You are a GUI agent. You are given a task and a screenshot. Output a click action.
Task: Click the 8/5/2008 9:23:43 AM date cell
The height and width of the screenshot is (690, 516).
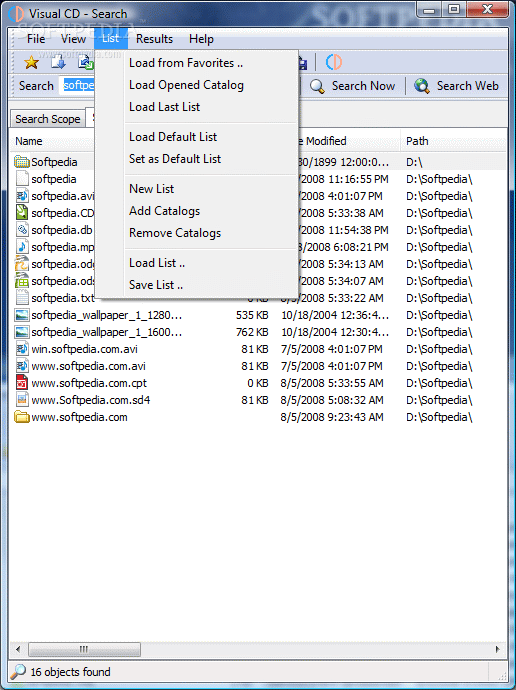332,417
